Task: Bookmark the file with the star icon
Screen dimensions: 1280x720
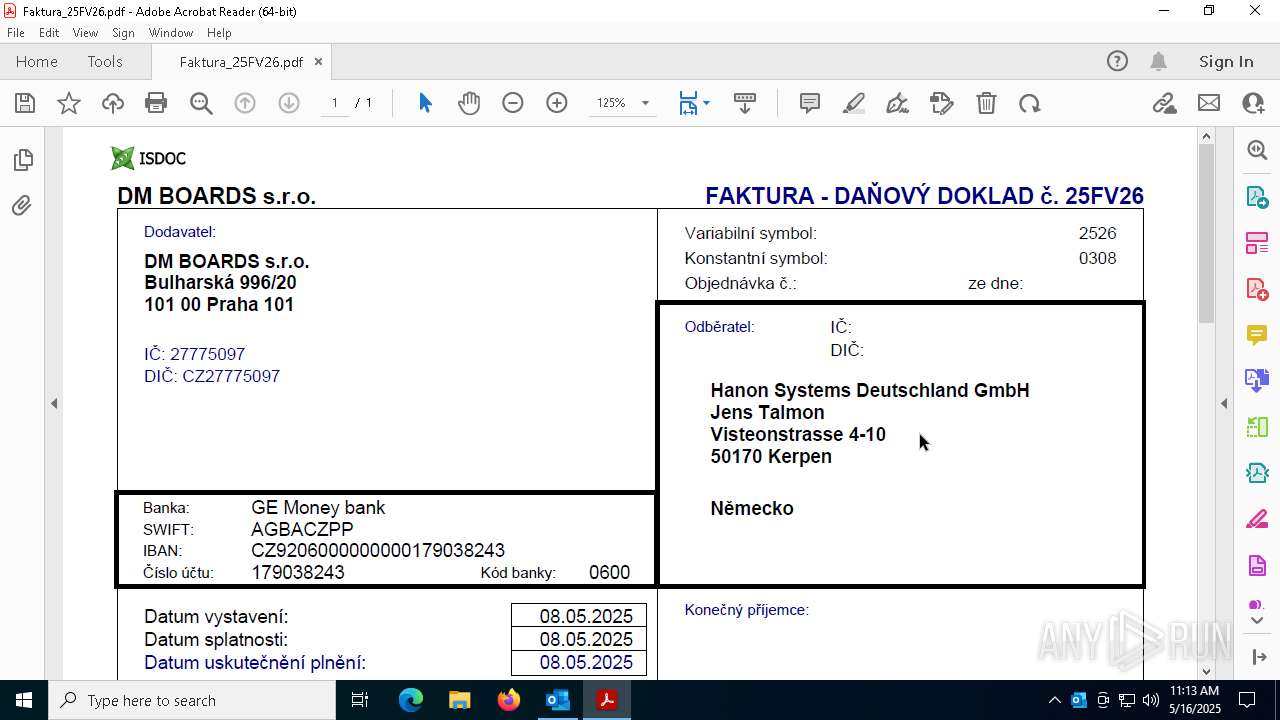Action: click(x=69, y=103)
